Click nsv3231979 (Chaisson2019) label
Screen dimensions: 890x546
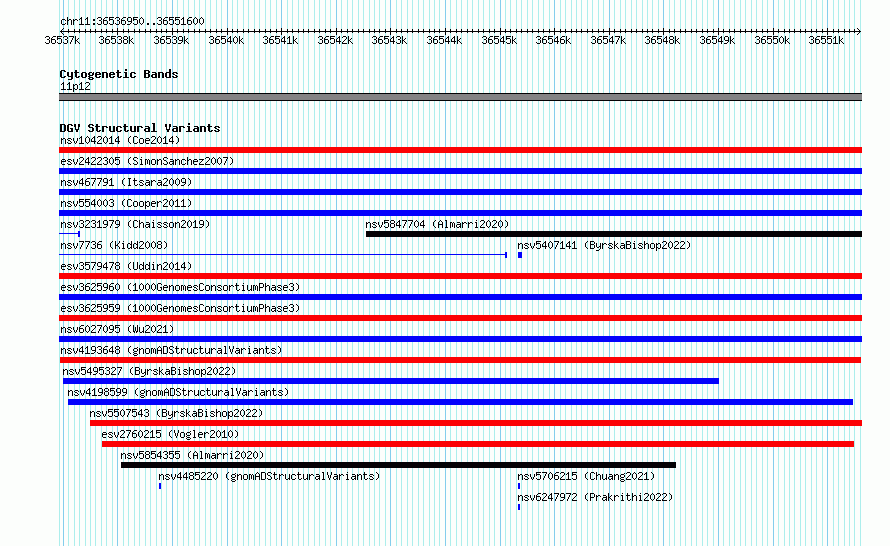[135, 224]
